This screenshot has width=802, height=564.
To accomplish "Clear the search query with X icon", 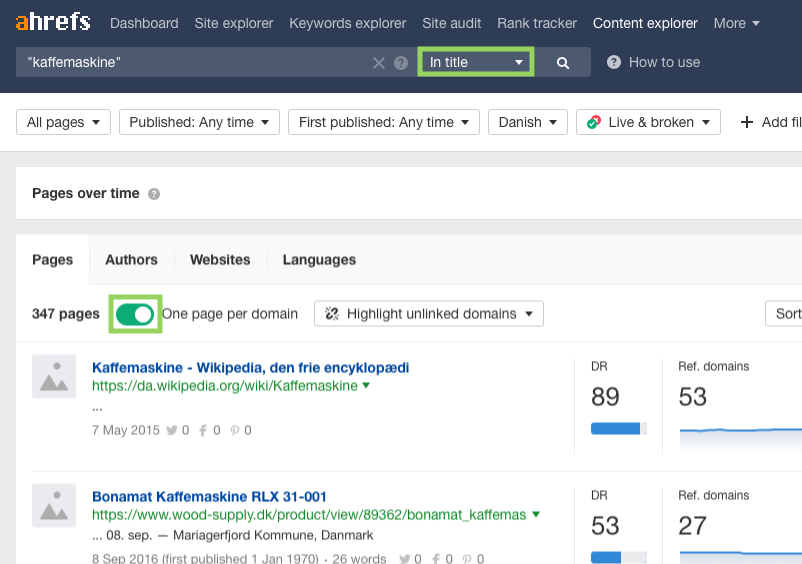I will point(378,63).
